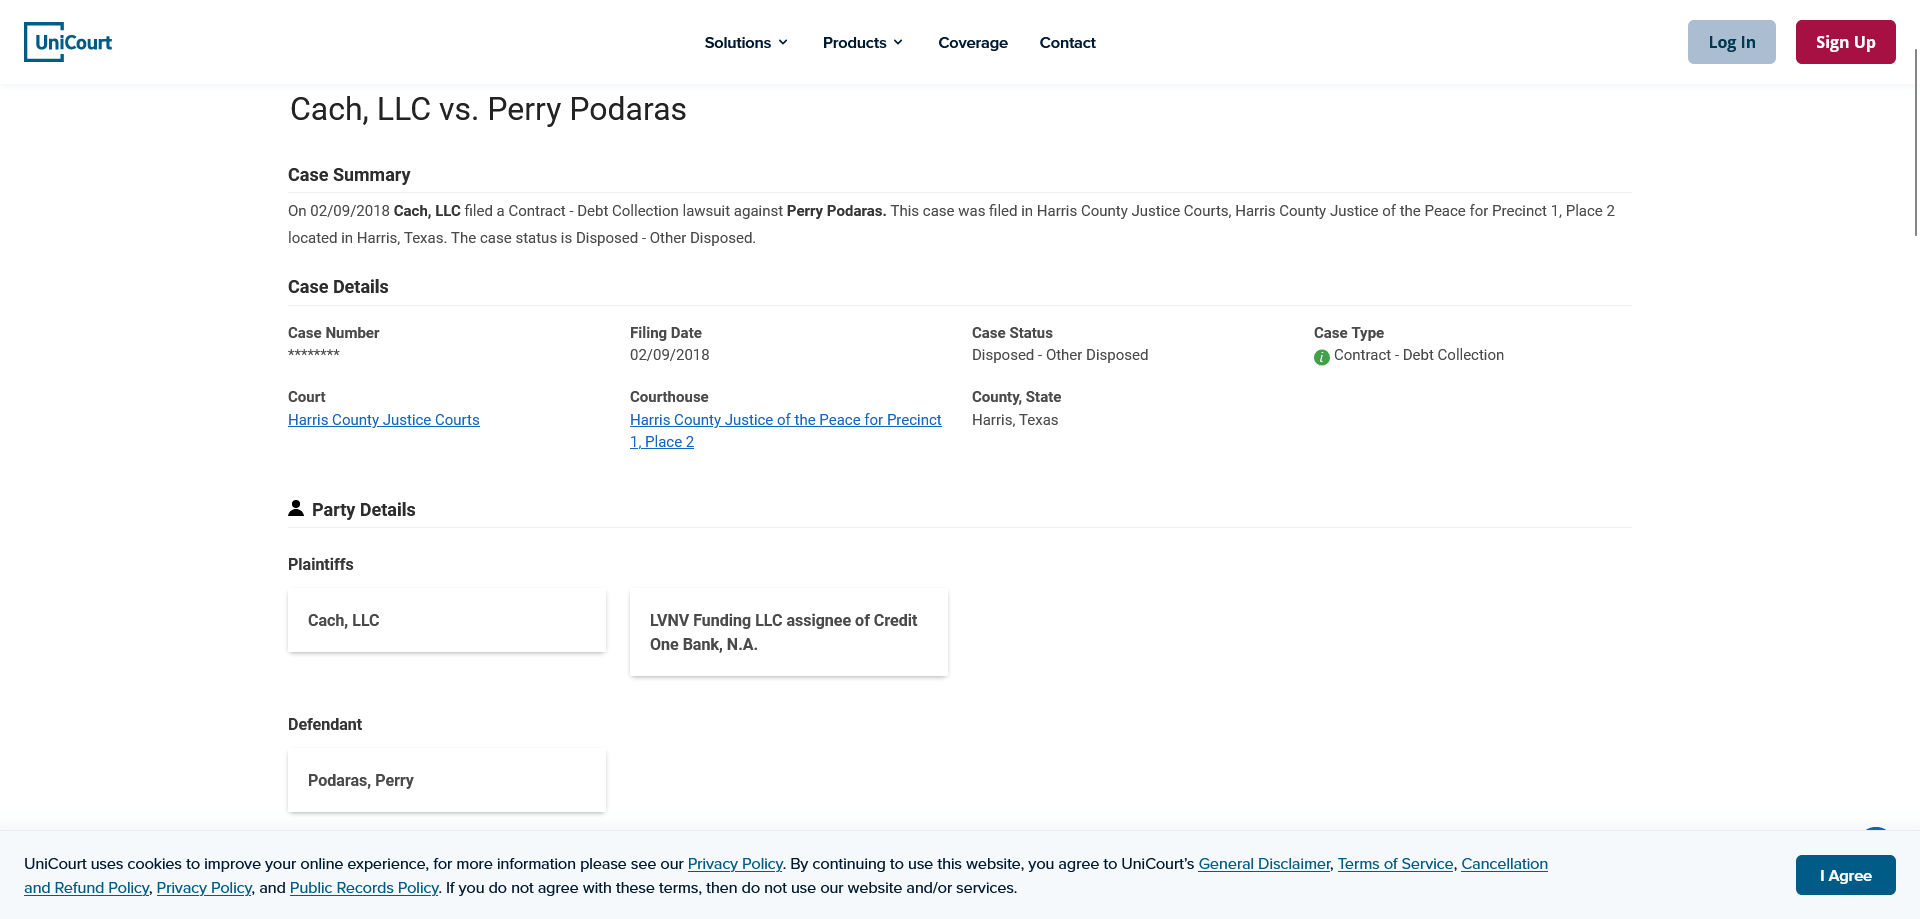Select the Cach, LLC plaintiff card

447,620
